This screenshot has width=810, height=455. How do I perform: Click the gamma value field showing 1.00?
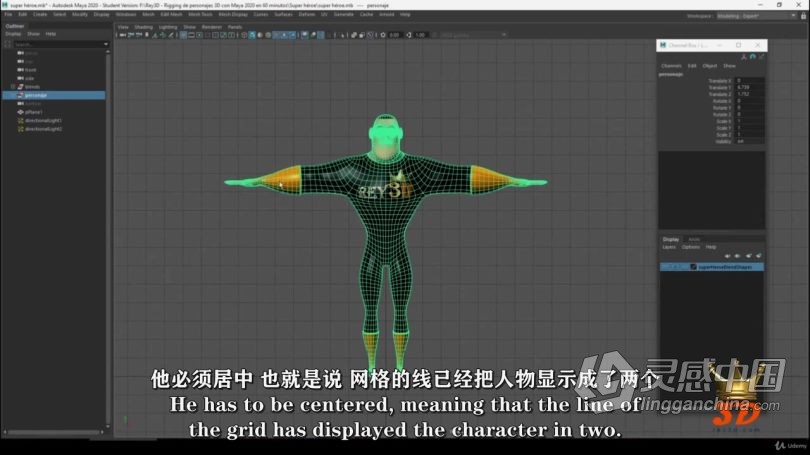tap(419, 35)
